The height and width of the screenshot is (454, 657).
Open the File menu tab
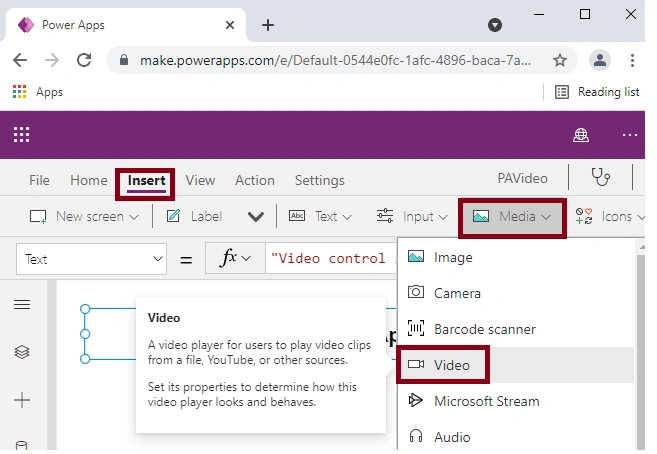(x=39, y=180)
